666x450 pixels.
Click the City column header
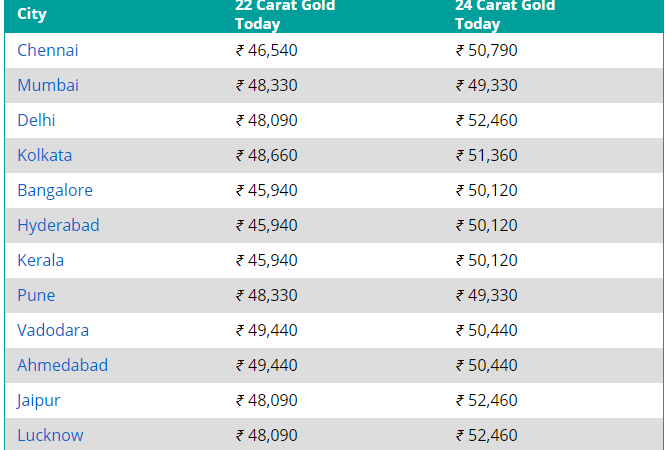32,15
